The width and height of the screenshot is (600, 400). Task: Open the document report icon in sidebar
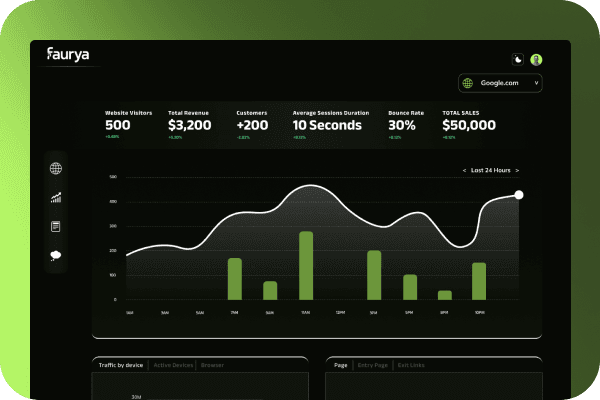tap(55, 226)
